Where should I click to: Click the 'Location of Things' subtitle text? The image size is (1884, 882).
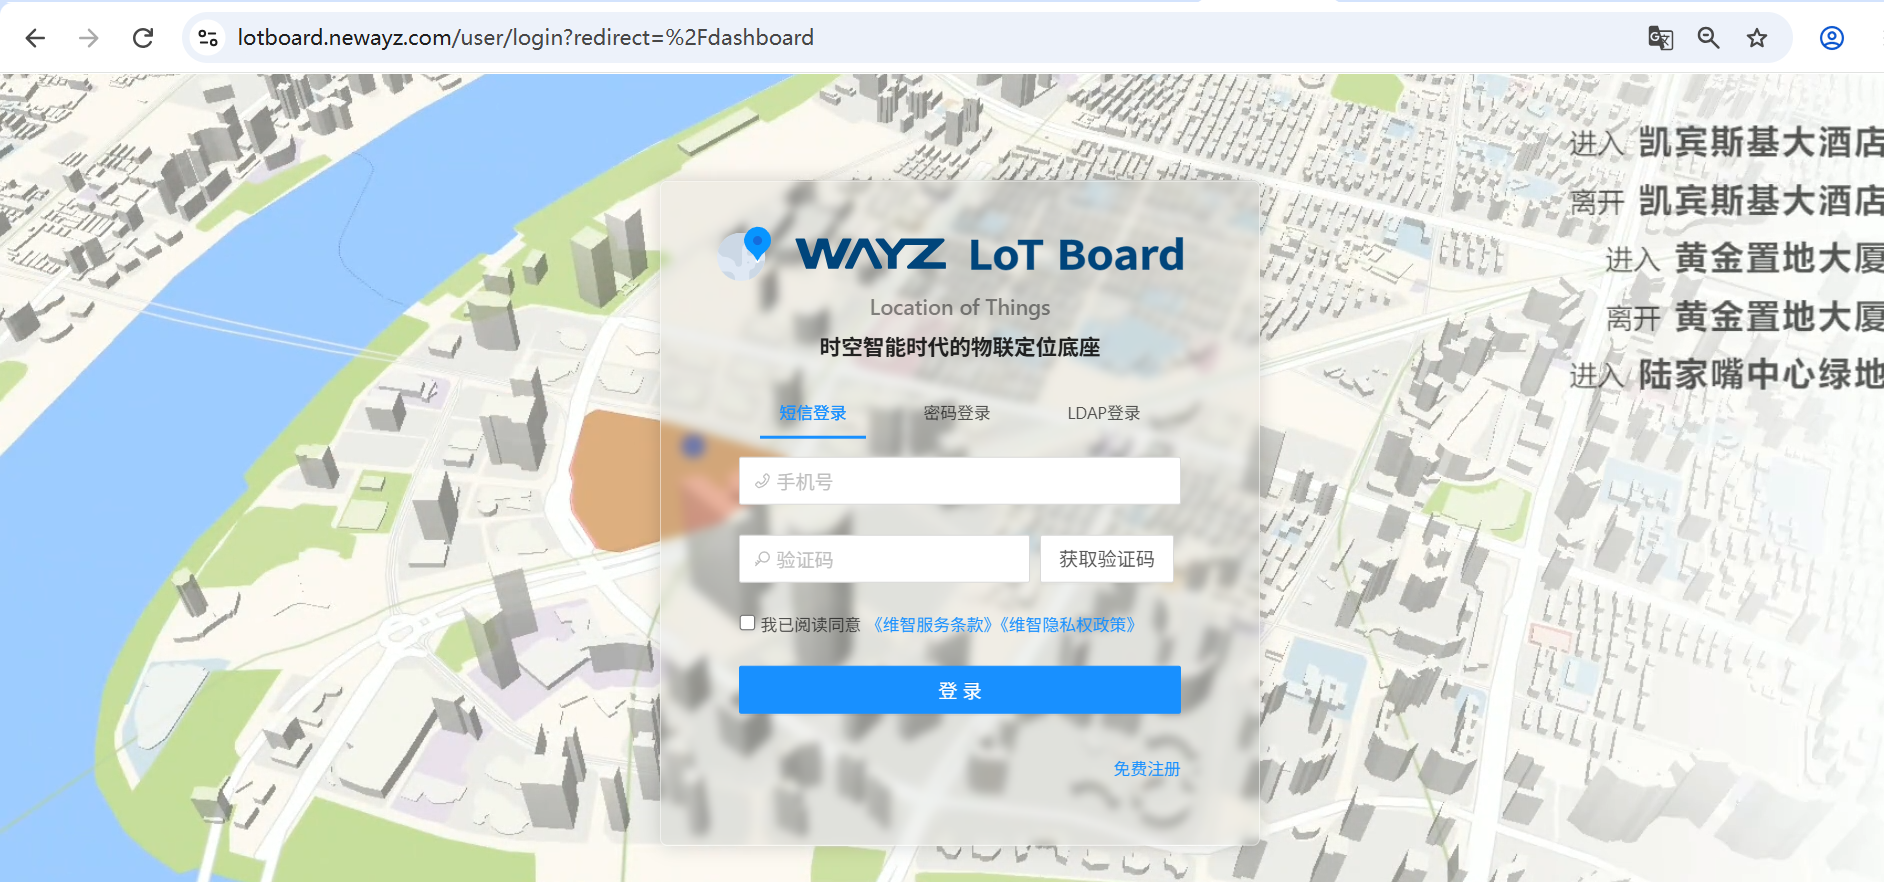(x=960, y=307)
